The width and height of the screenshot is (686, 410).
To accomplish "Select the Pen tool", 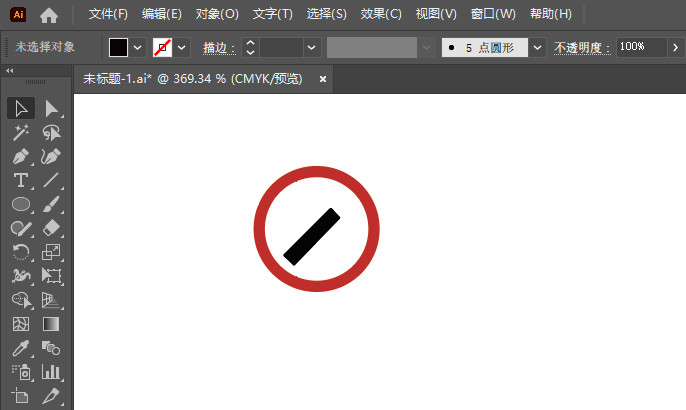I will (x=21, y=156).
